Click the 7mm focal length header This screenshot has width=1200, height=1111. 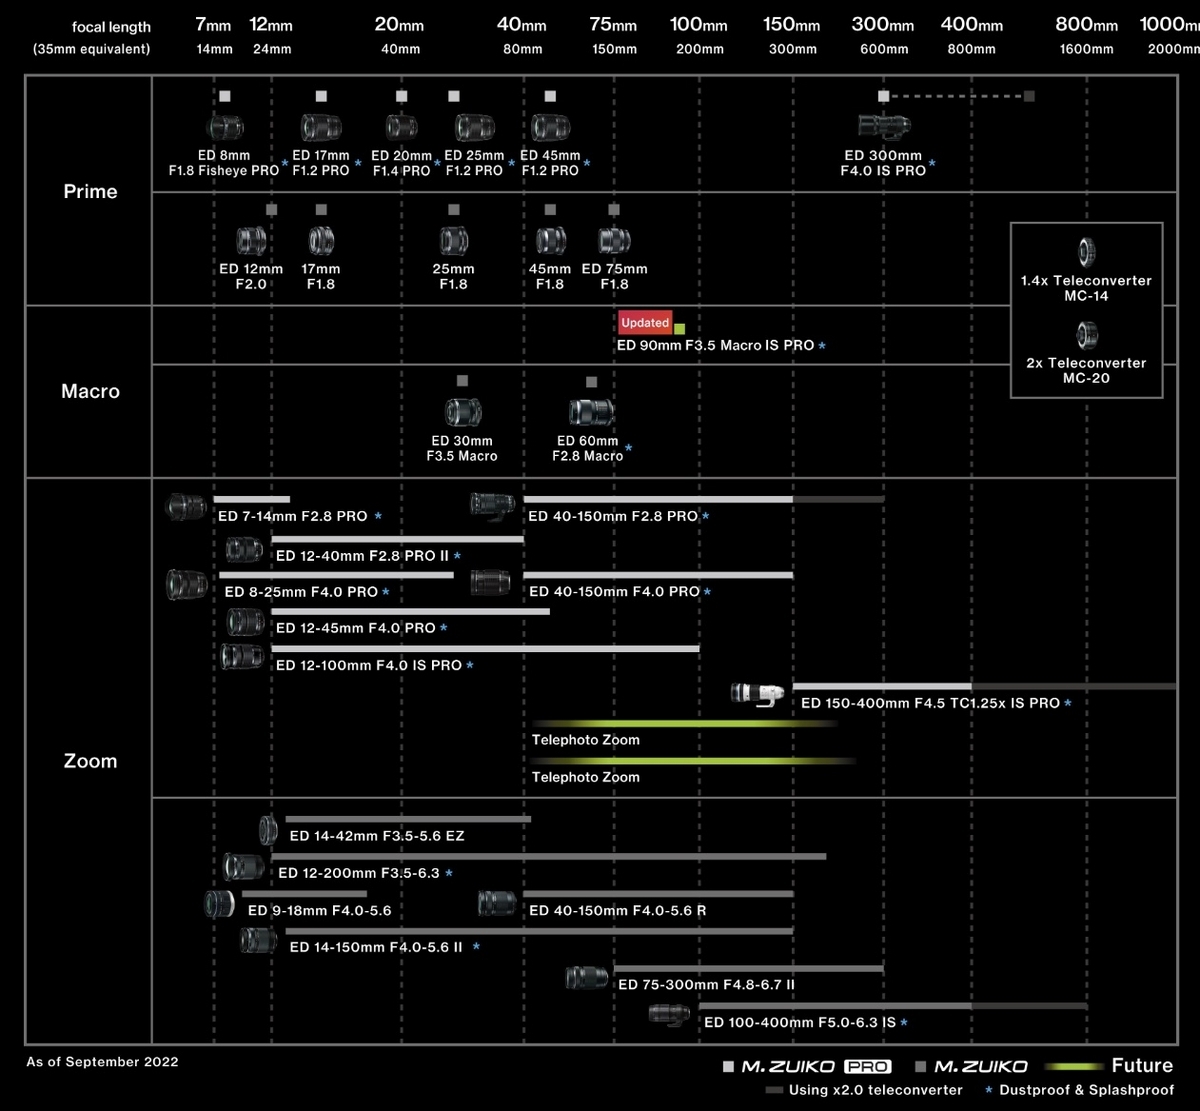213,25
